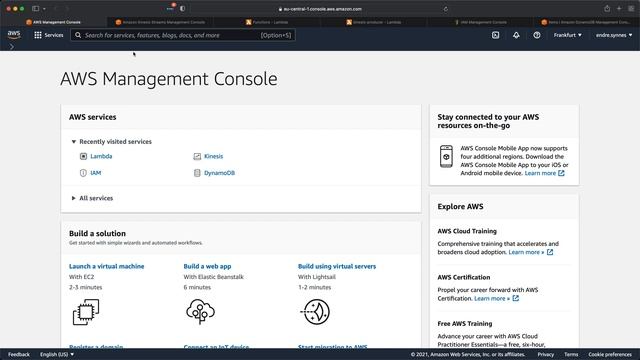Viewport: 640px width, 360px height.
Task: Switch to the DynamoDB Management Console tab
Action: tap(587, 22)
